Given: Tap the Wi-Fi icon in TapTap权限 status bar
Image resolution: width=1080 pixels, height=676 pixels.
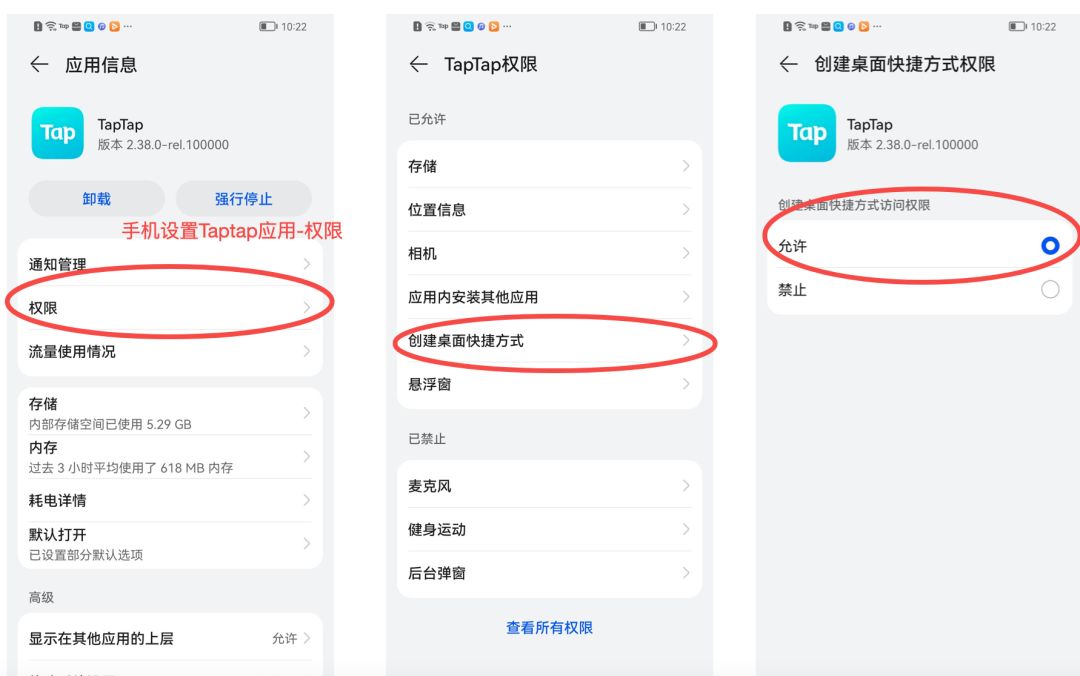Looking at the screenshot, I should (x=430, y=26).
